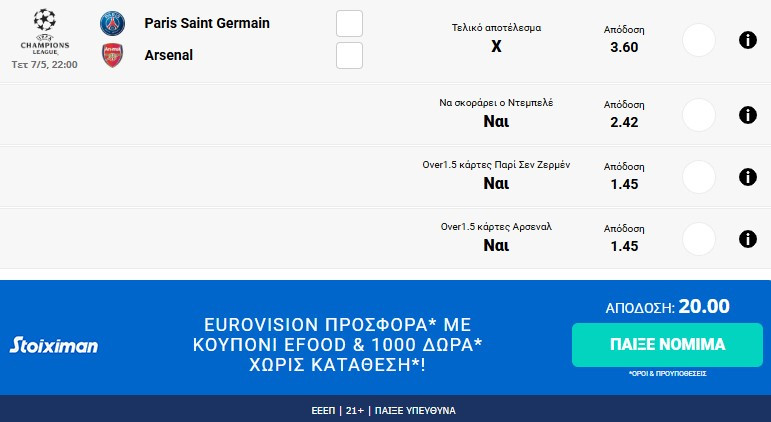
Task: Select the Ντεμπελέ 2.42 odds circle
Action: [x=698, y=115]
